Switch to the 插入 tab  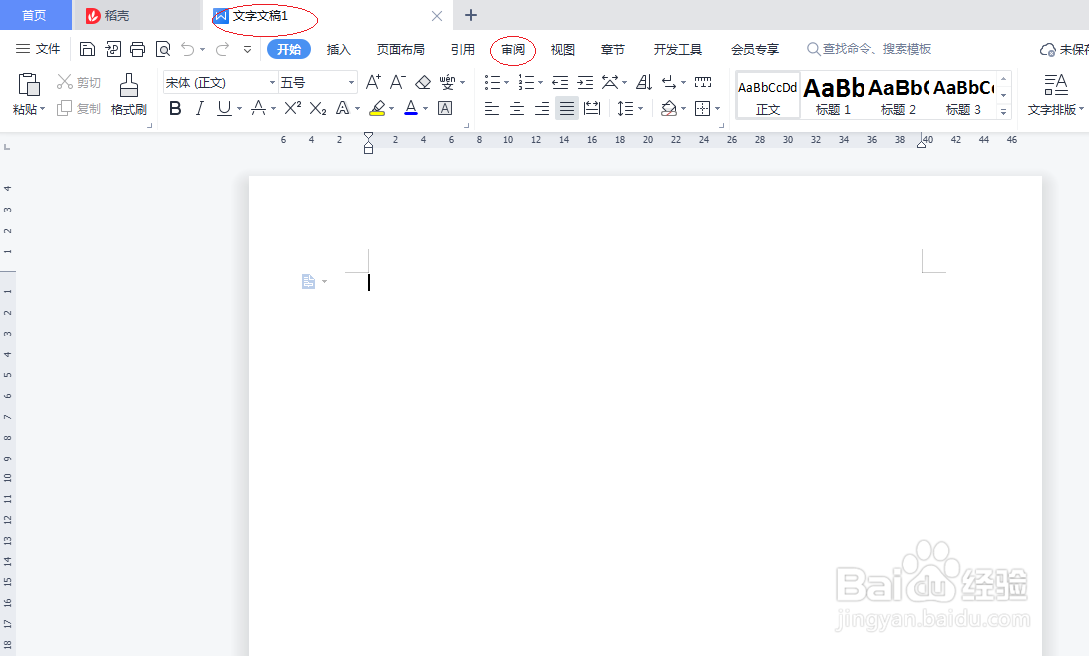tap(339, 49)
